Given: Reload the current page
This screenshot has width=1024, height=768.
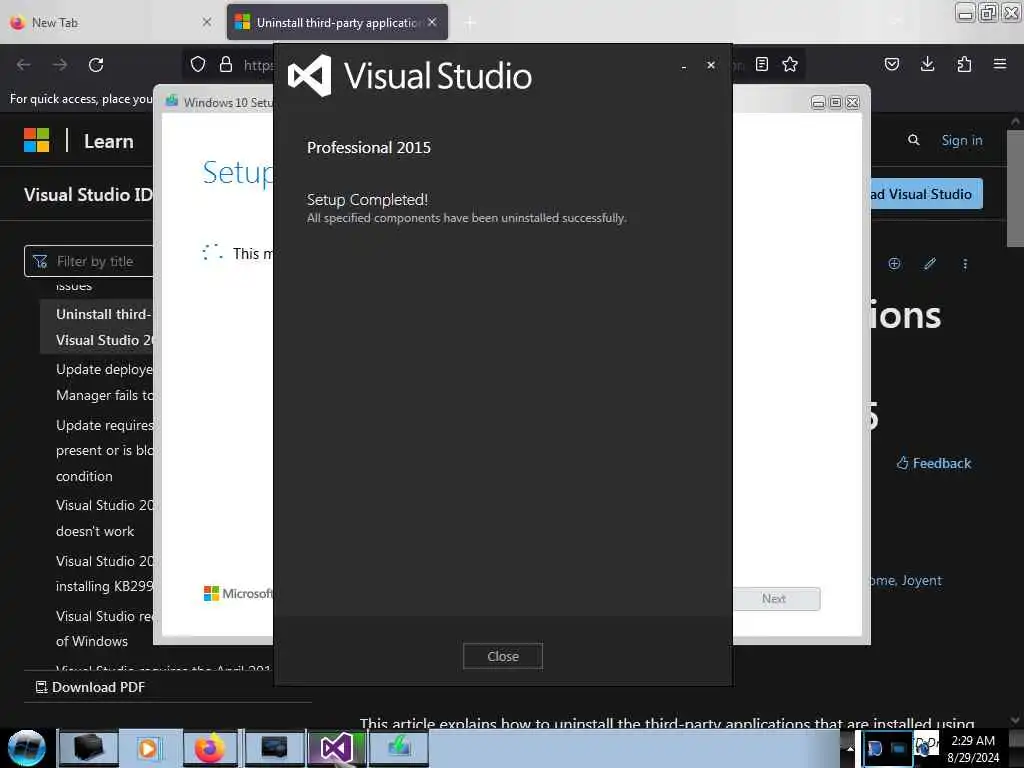Looking at the screenshot, I should point(96,65).
